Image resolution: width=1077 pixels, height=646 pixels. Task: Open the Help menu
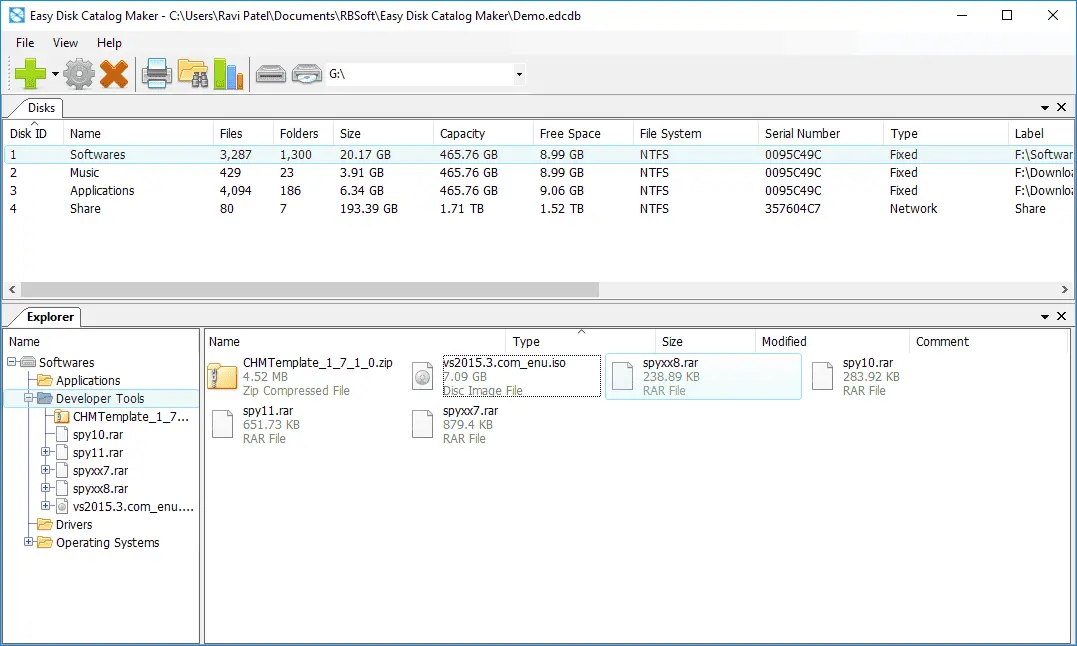[109, 43]
